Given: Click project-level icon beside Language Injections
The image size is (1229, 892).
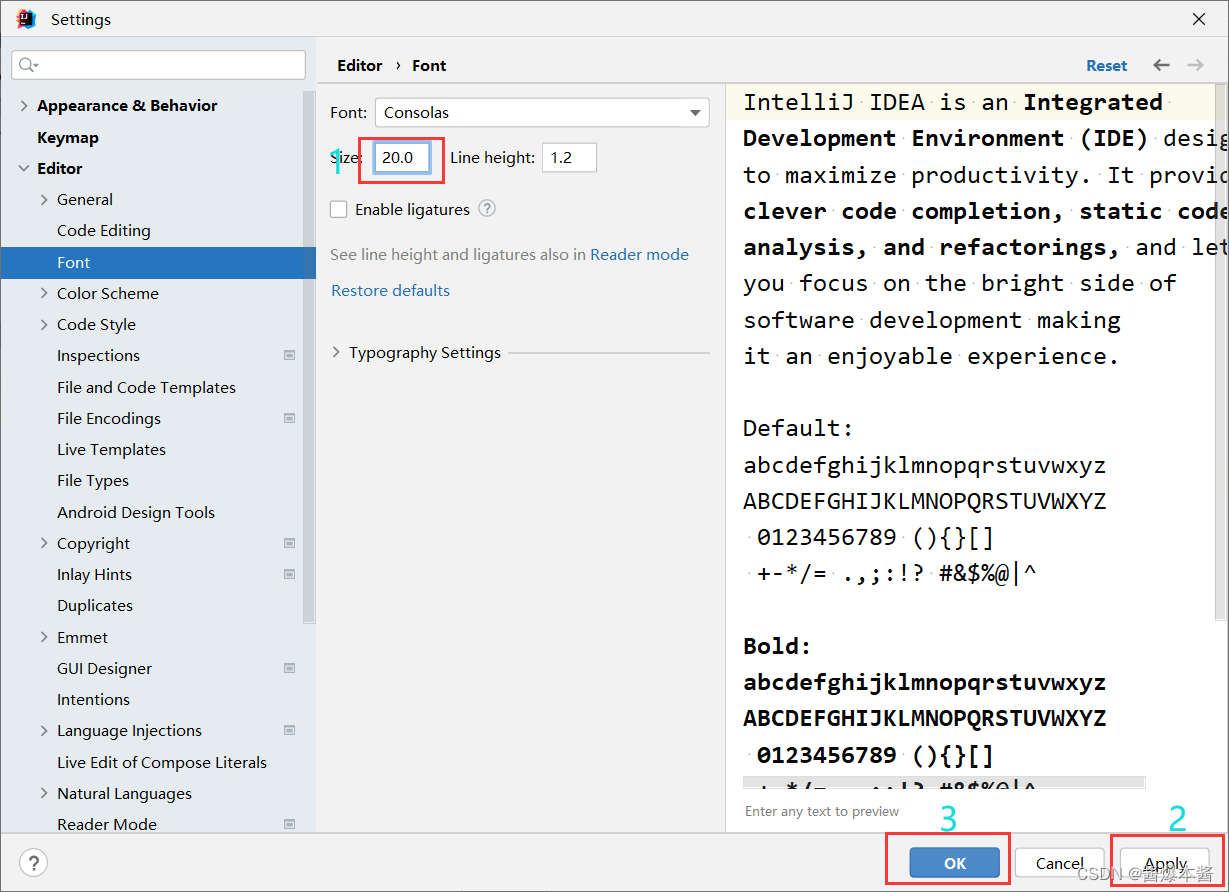Looking at the screenshot, I should pos(289,730).
